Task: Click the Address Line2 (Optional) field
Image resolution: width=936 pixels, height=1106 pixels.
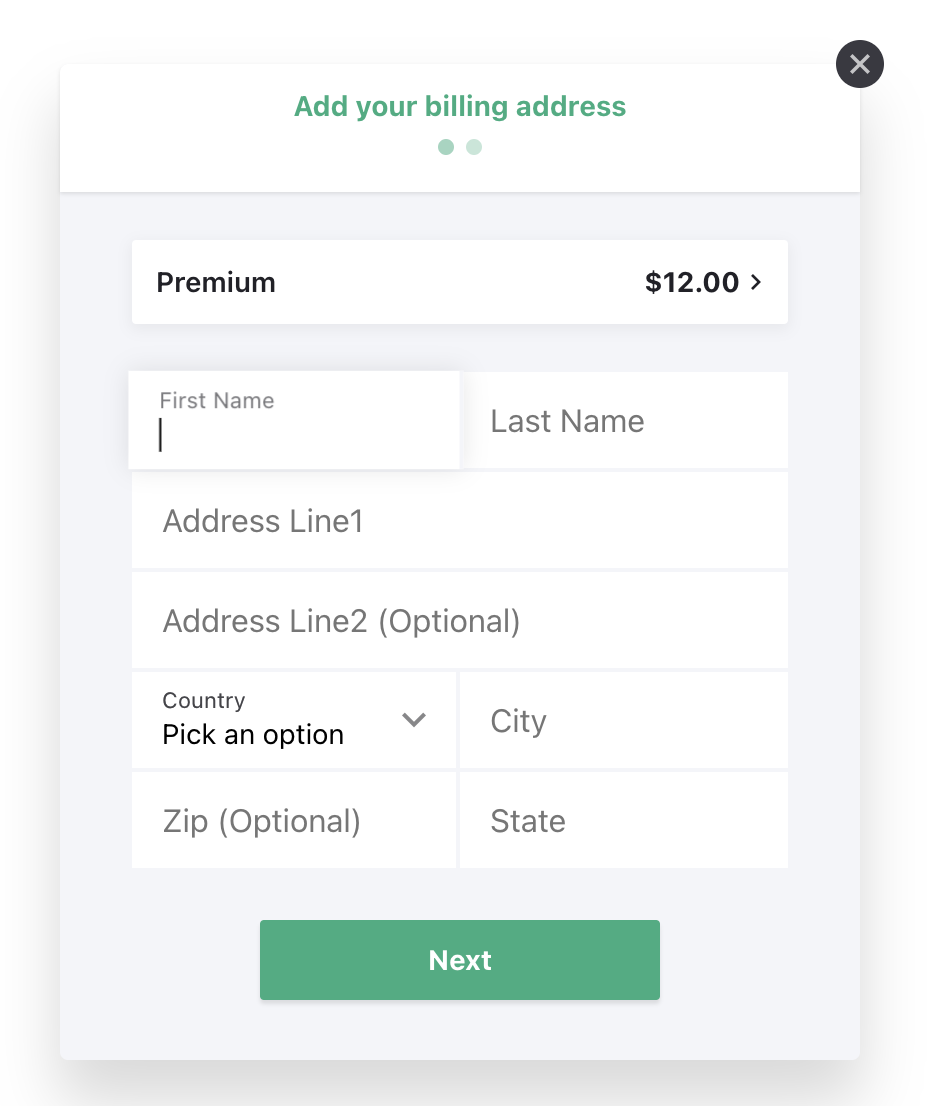Action: coord(460,621)
